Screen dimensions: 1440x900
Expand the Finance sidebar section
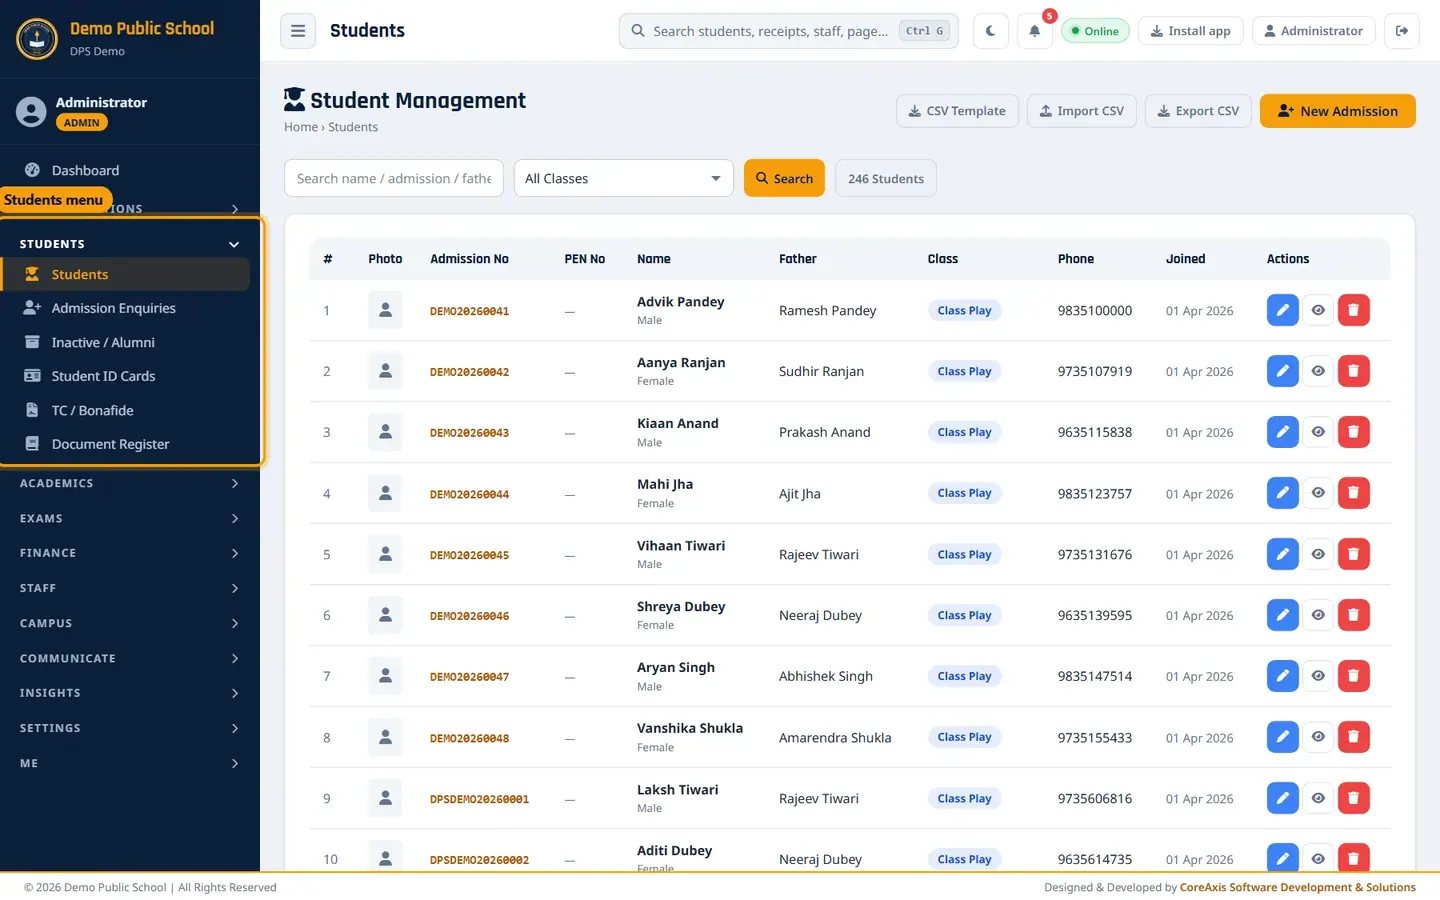click(x=130, y=553)
